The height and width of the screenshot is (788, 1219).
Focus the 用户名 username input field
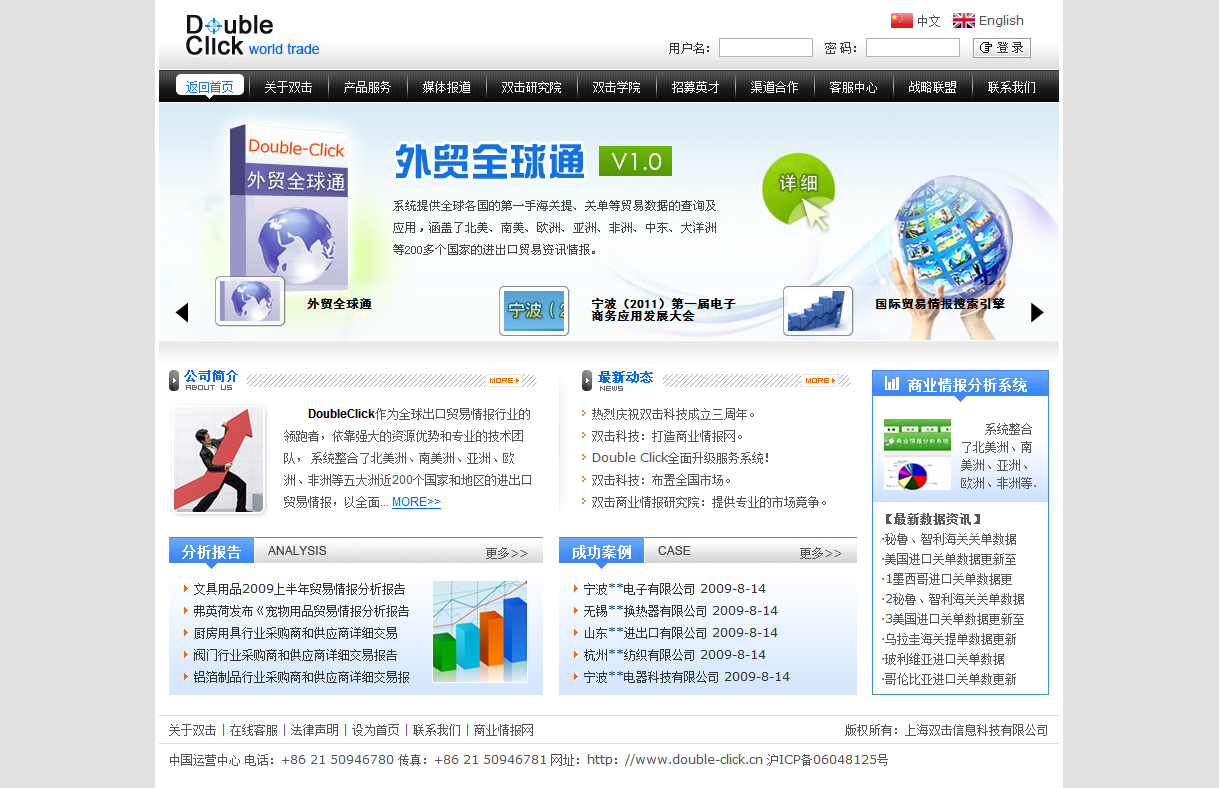click(766, 48)
